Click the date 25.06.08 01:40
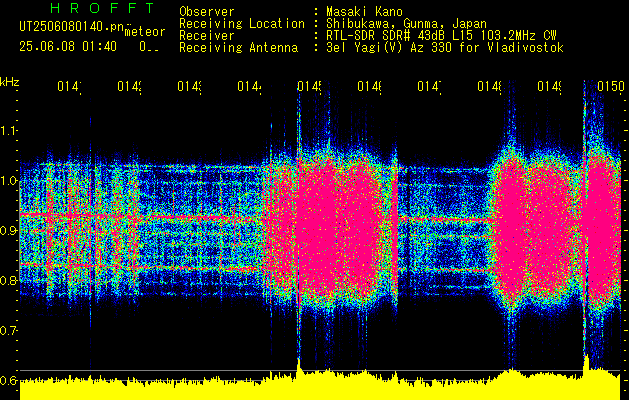This screenshot has height=400, width=629. pos(68,47)
